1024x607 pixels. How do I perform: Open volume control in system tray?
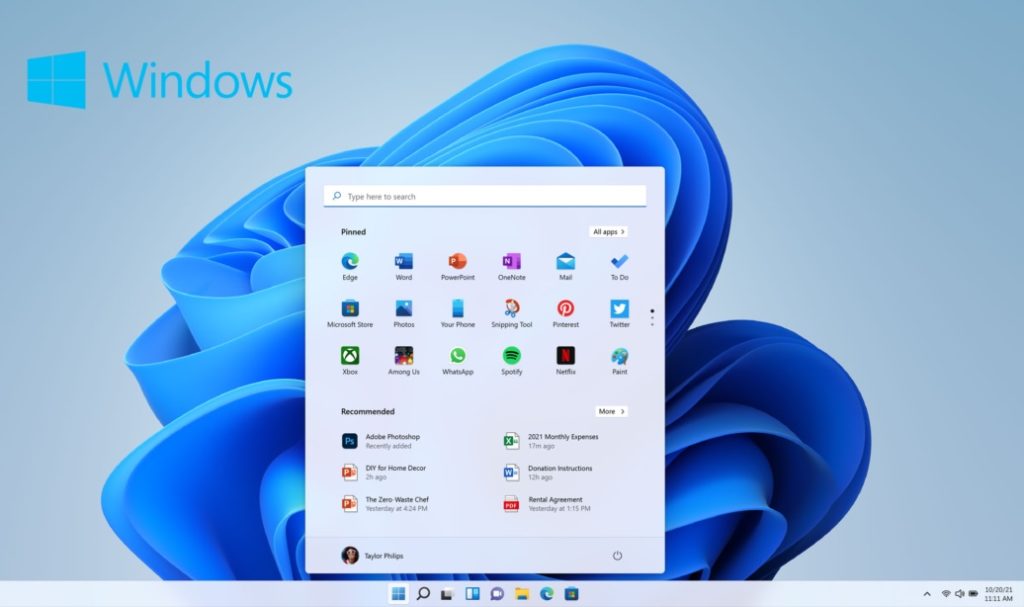click(x=959, y=594)
